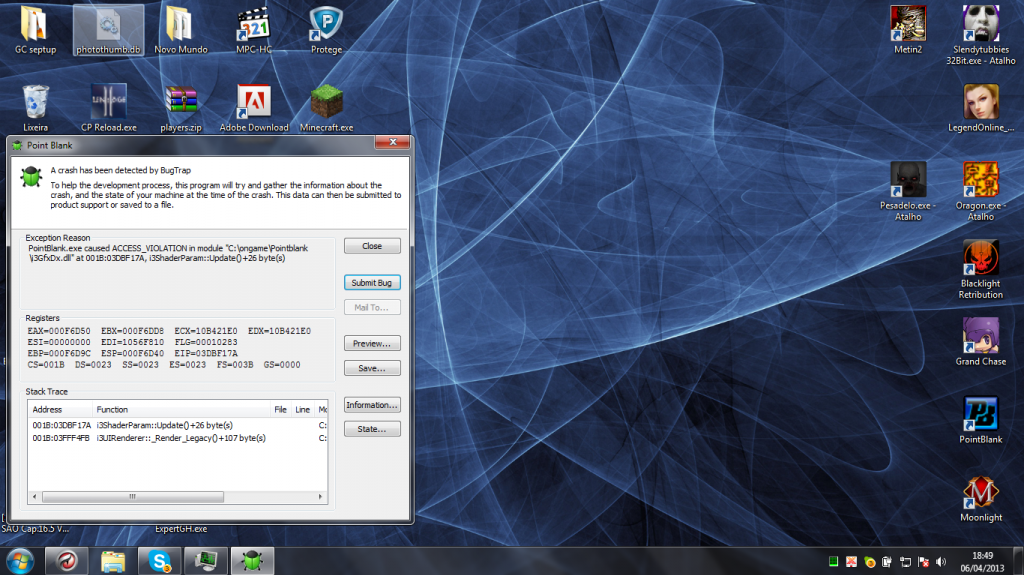Click the Submit Bug button
This screenshot has height=575, width=1024.
pos(372,283)
